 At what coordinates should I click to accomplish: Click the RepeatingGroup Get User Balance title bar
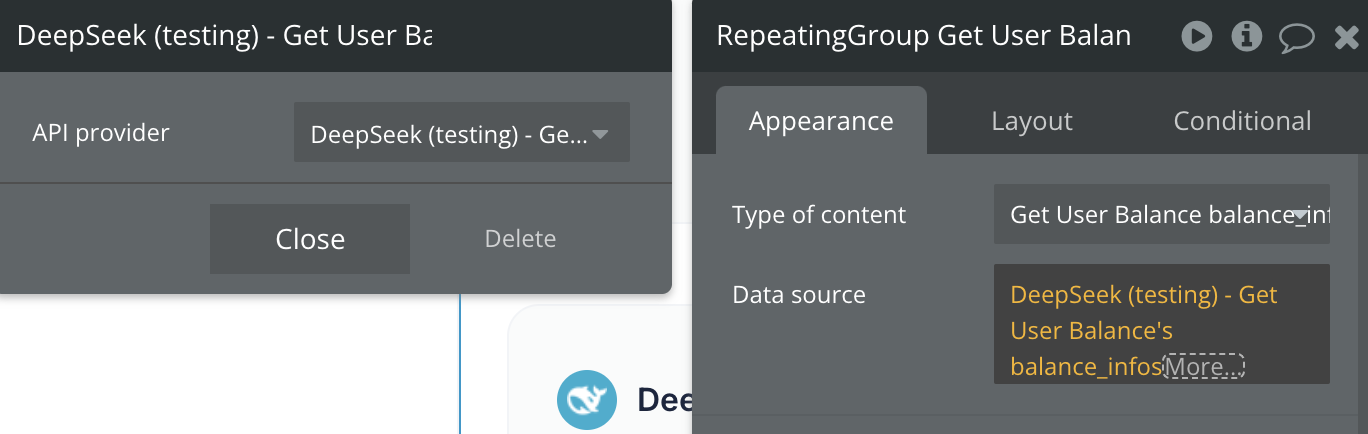pyautogui.click(x=923, y=37)
